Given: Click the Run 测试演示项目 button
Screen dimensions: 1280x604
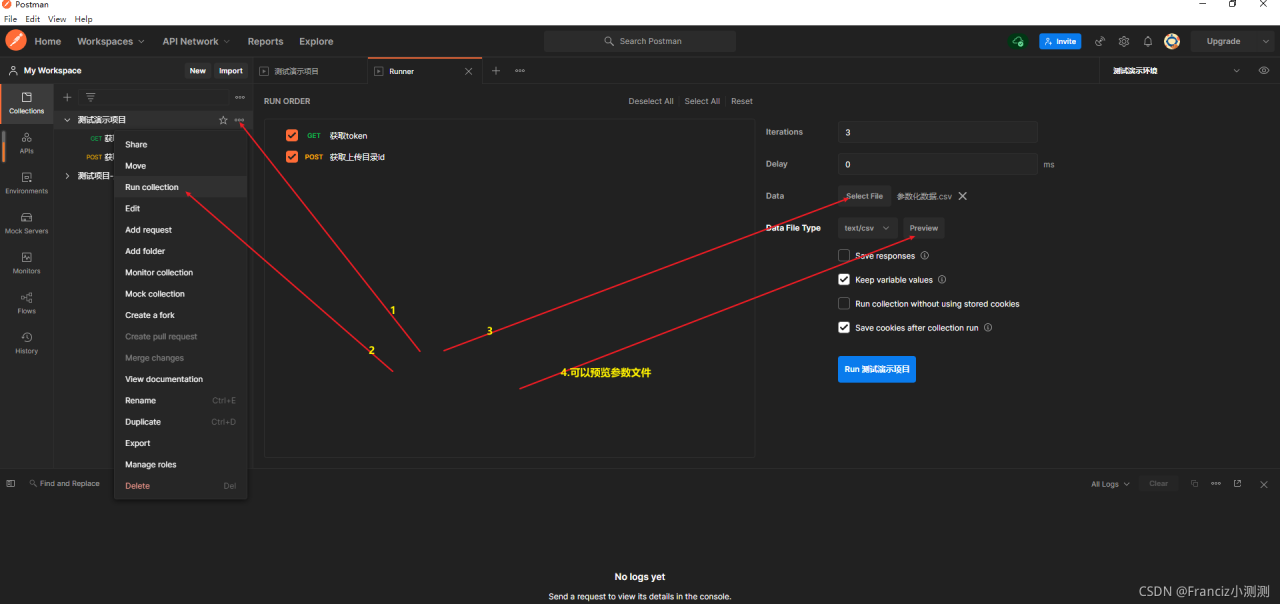Looking at the screenshot, I should (x=877, y=369).
